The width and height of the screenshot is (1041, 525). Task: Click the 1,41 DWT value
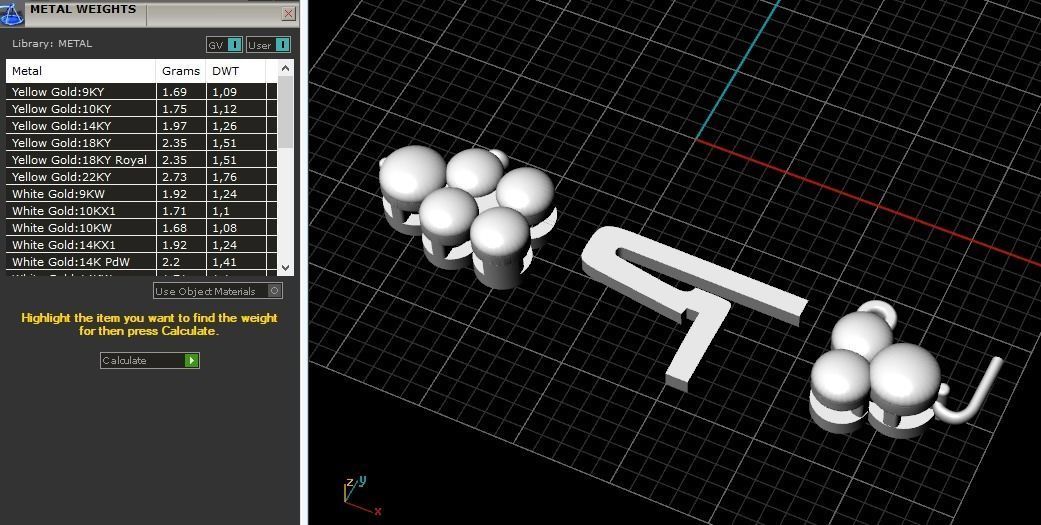click(x=224, y=262)
